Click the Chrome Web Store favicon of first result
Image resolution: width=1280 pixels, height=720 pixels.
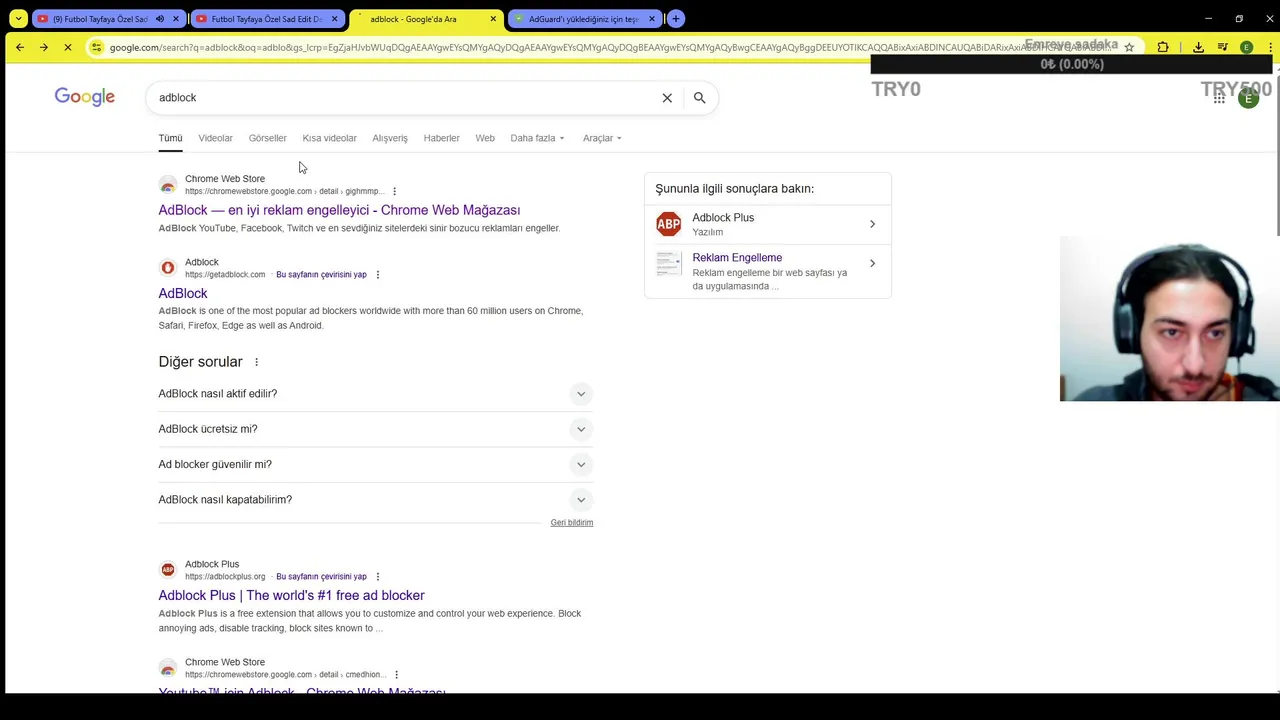coord(168,185)
